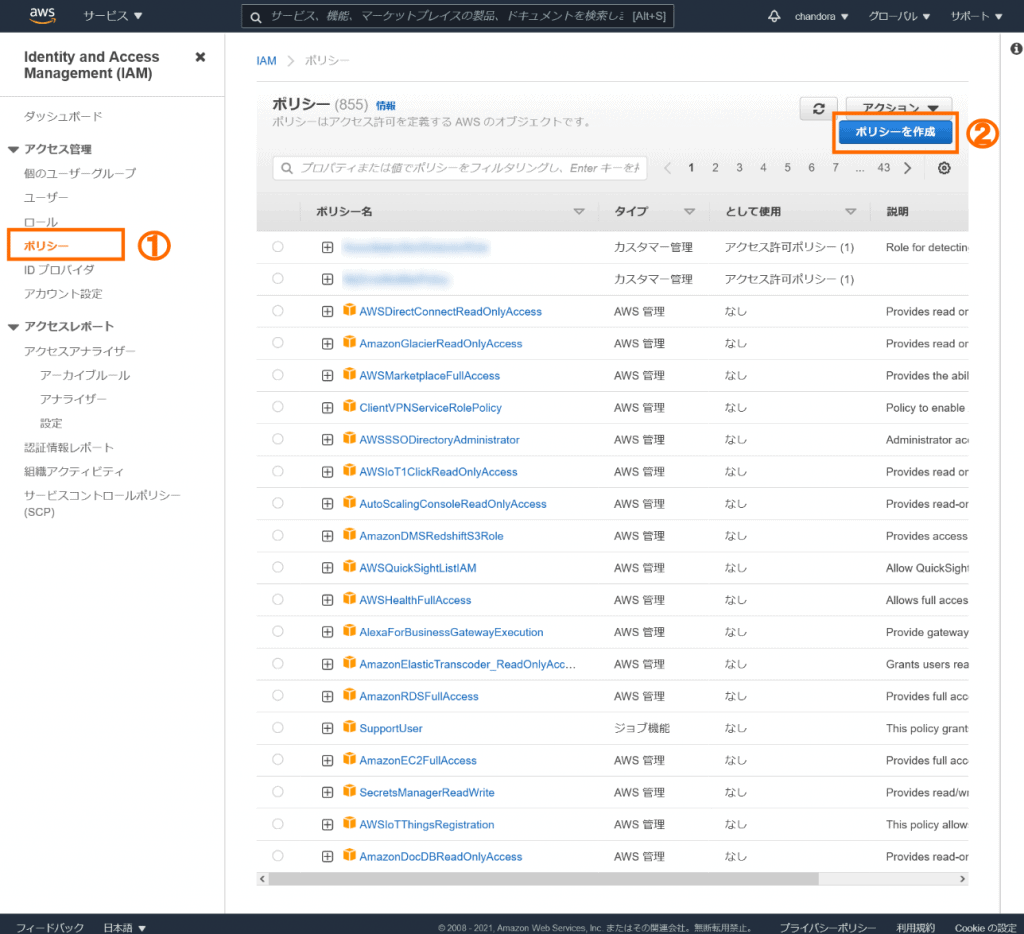Select the AmazonRDSFullAccess radio button
This screenshot has height=934, width=1024.
(x=278, y=696)
